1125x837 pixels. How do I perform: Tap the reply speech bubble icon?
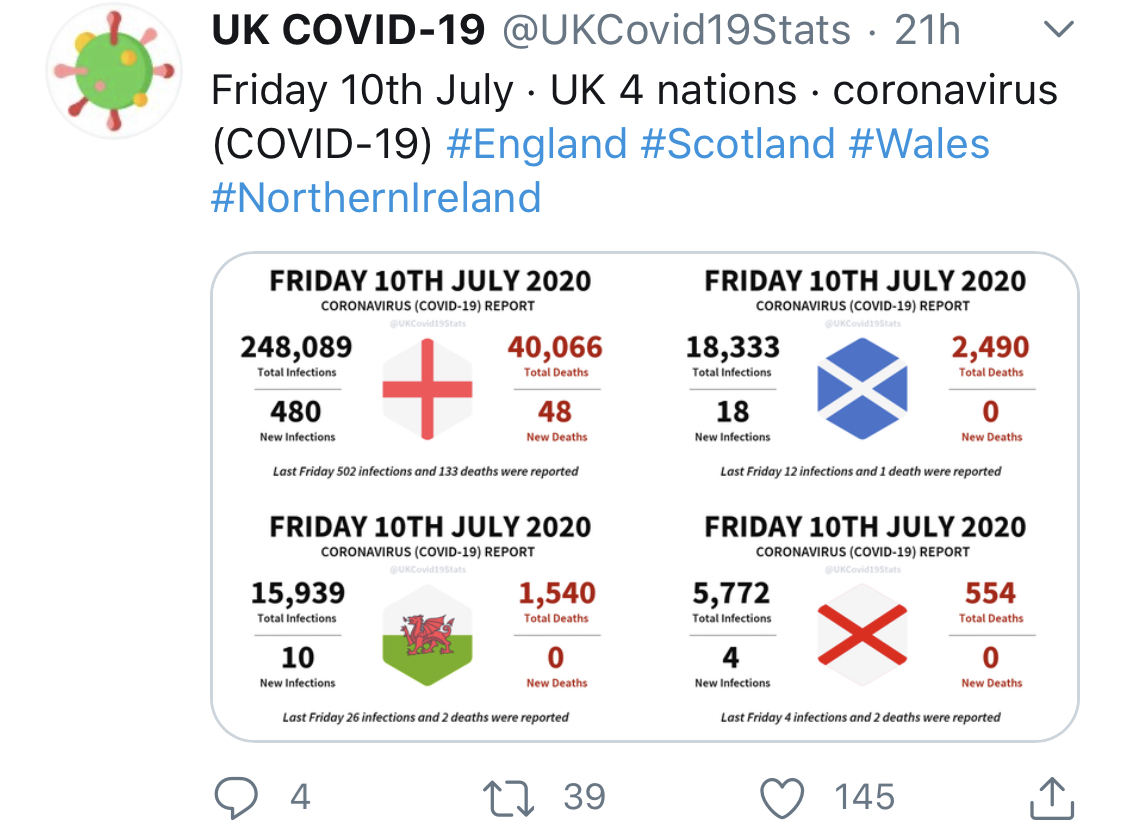[x=237, y=798]
